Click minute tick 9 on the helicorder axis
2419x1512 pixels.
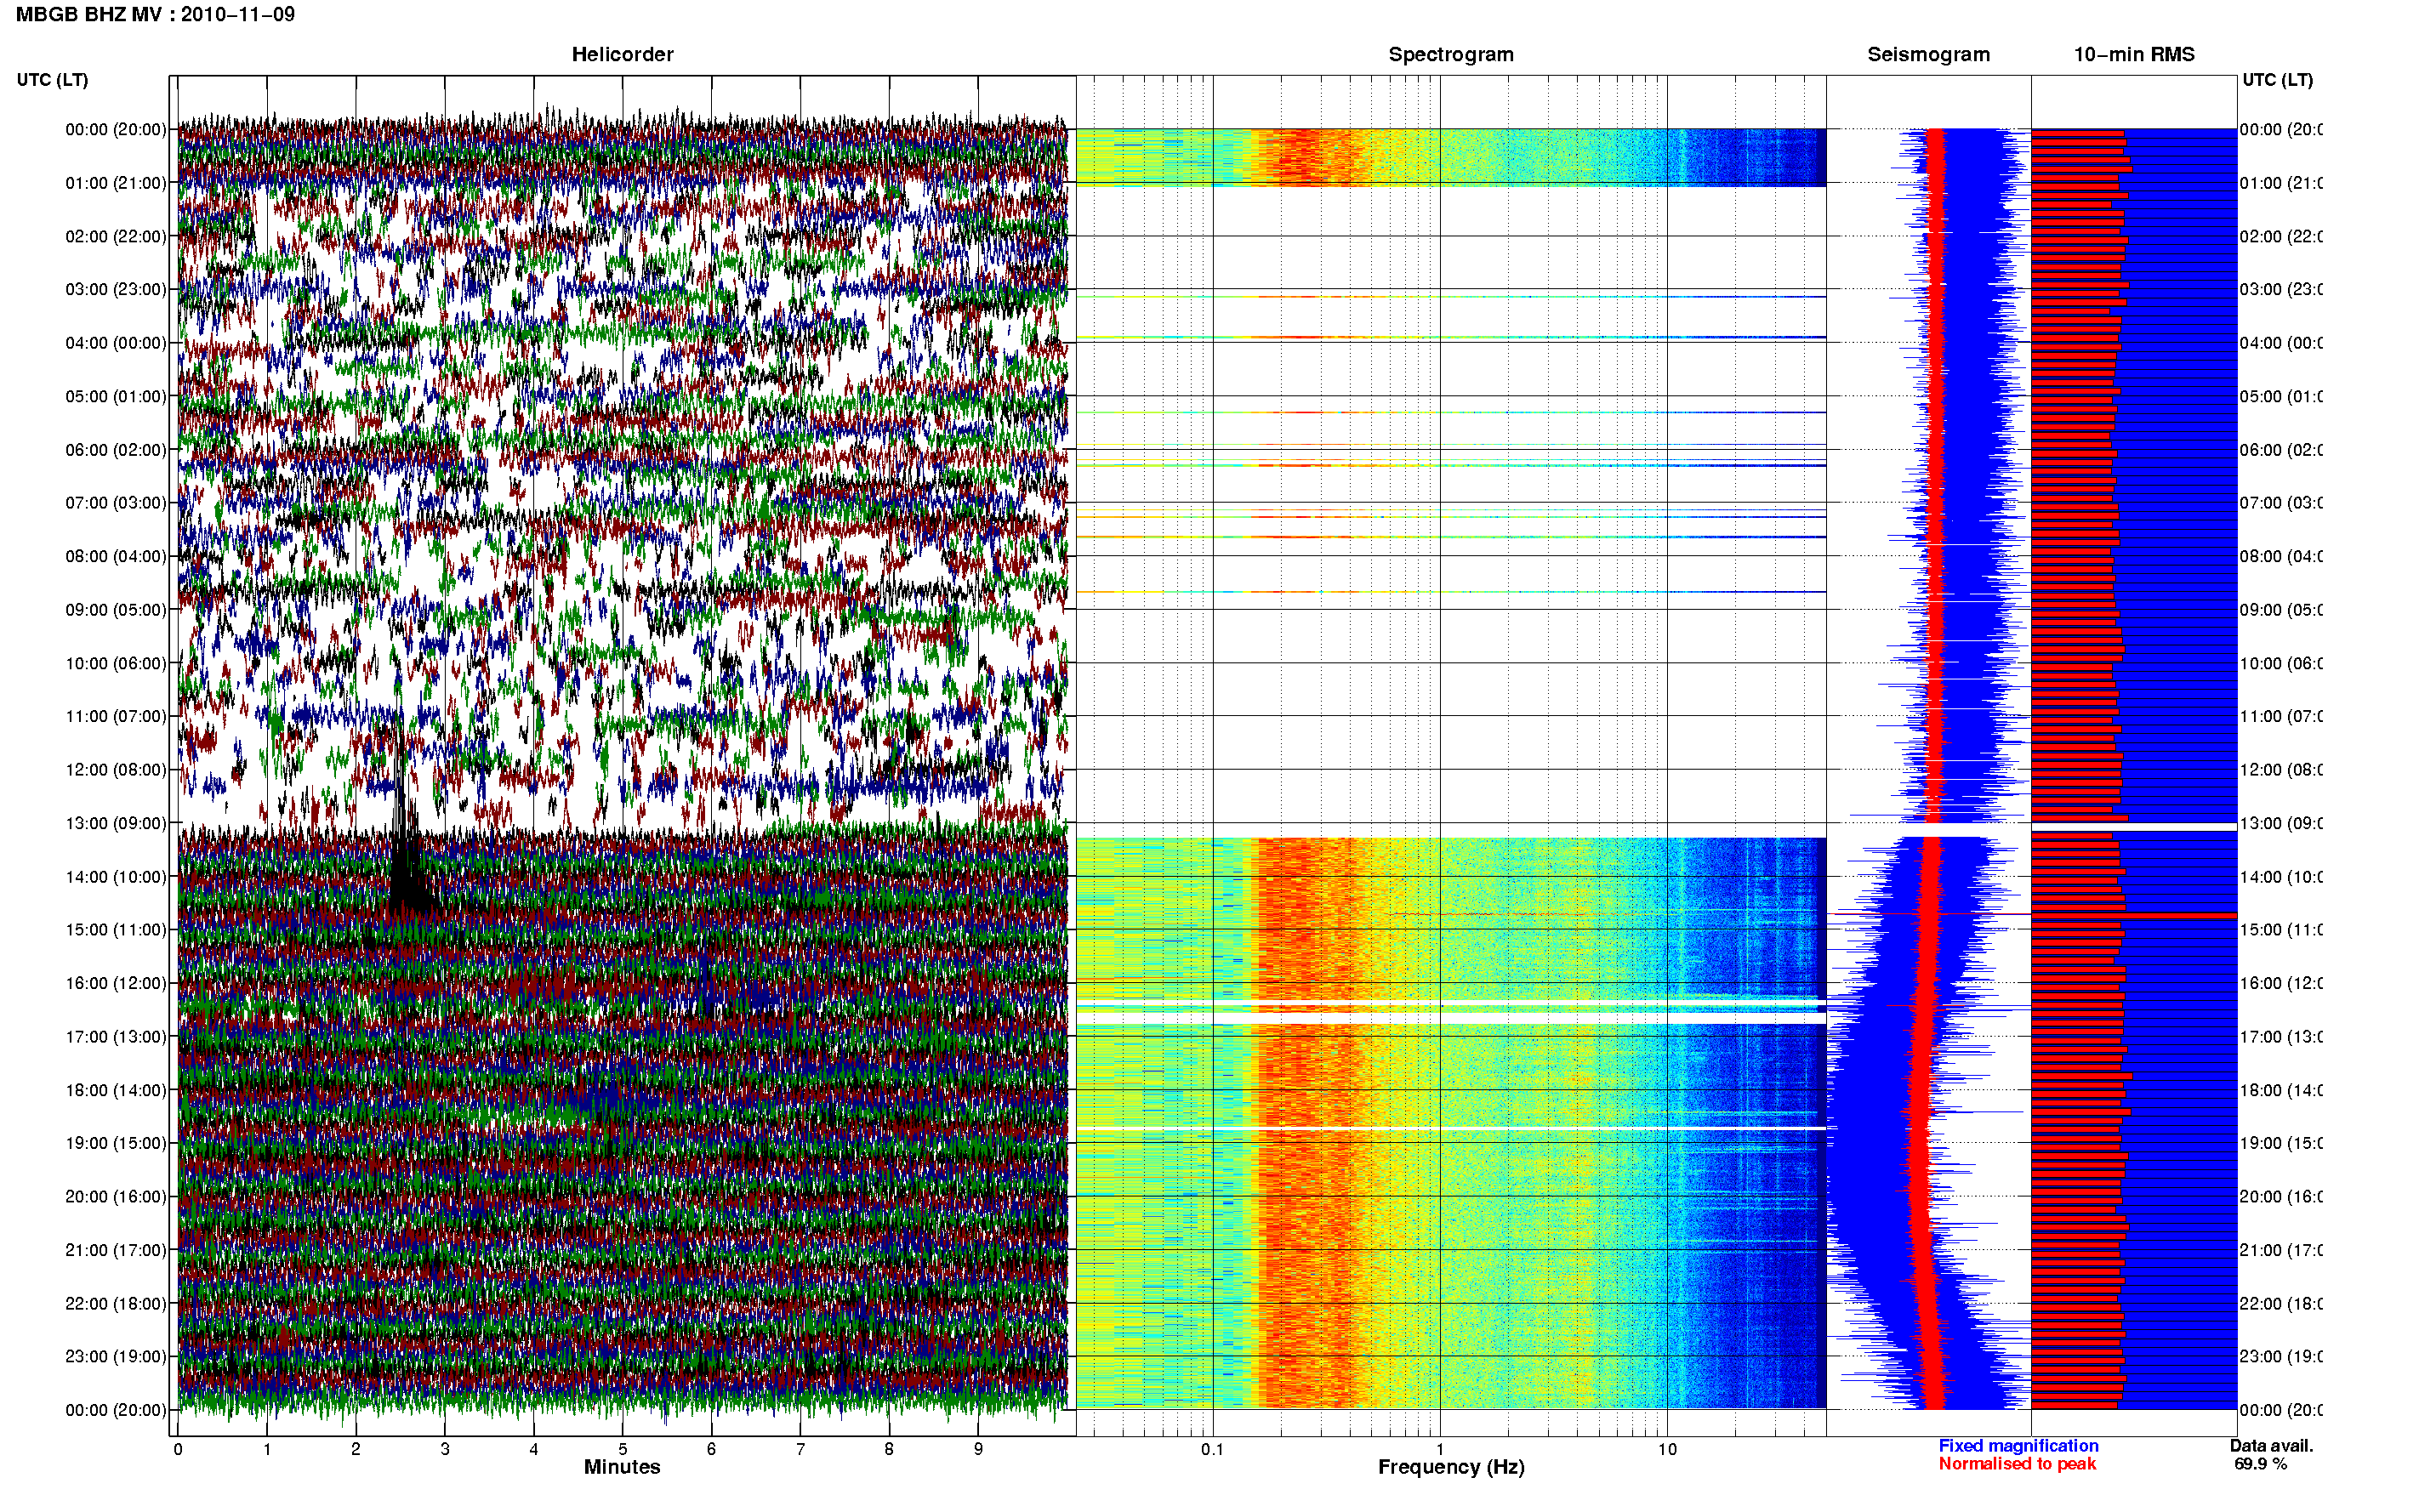(x=978, y=1449)
